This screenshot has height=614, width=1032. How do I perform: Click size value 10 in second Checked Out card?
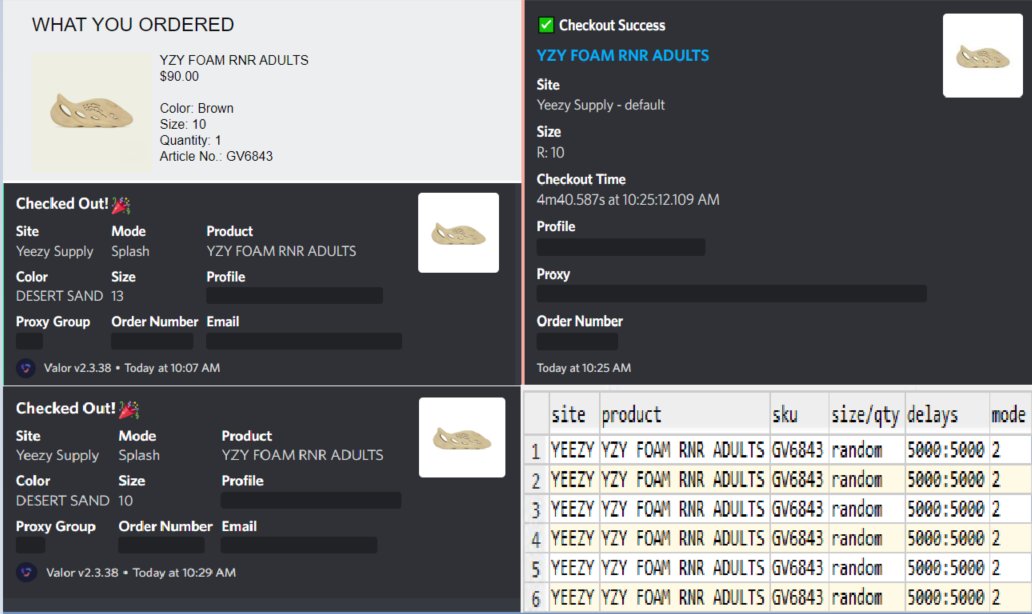[125, 501]
